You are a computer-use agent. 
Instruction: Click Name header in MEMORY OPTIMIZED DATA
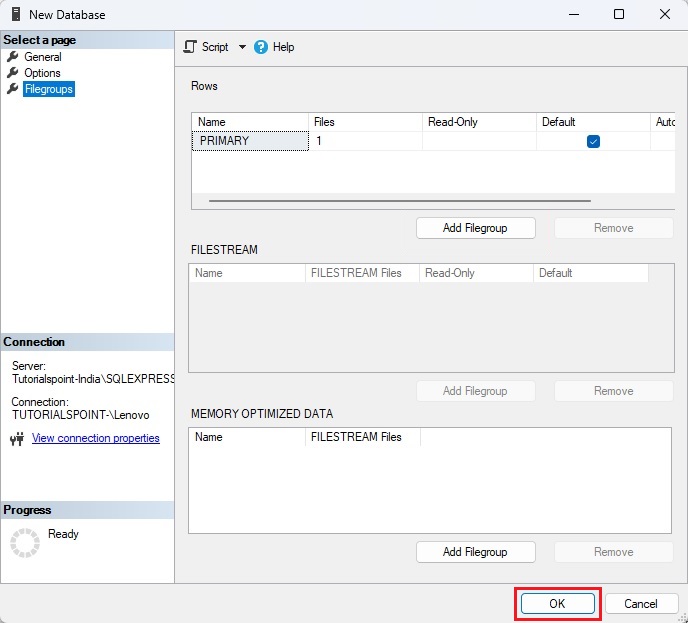pos(247,437)
